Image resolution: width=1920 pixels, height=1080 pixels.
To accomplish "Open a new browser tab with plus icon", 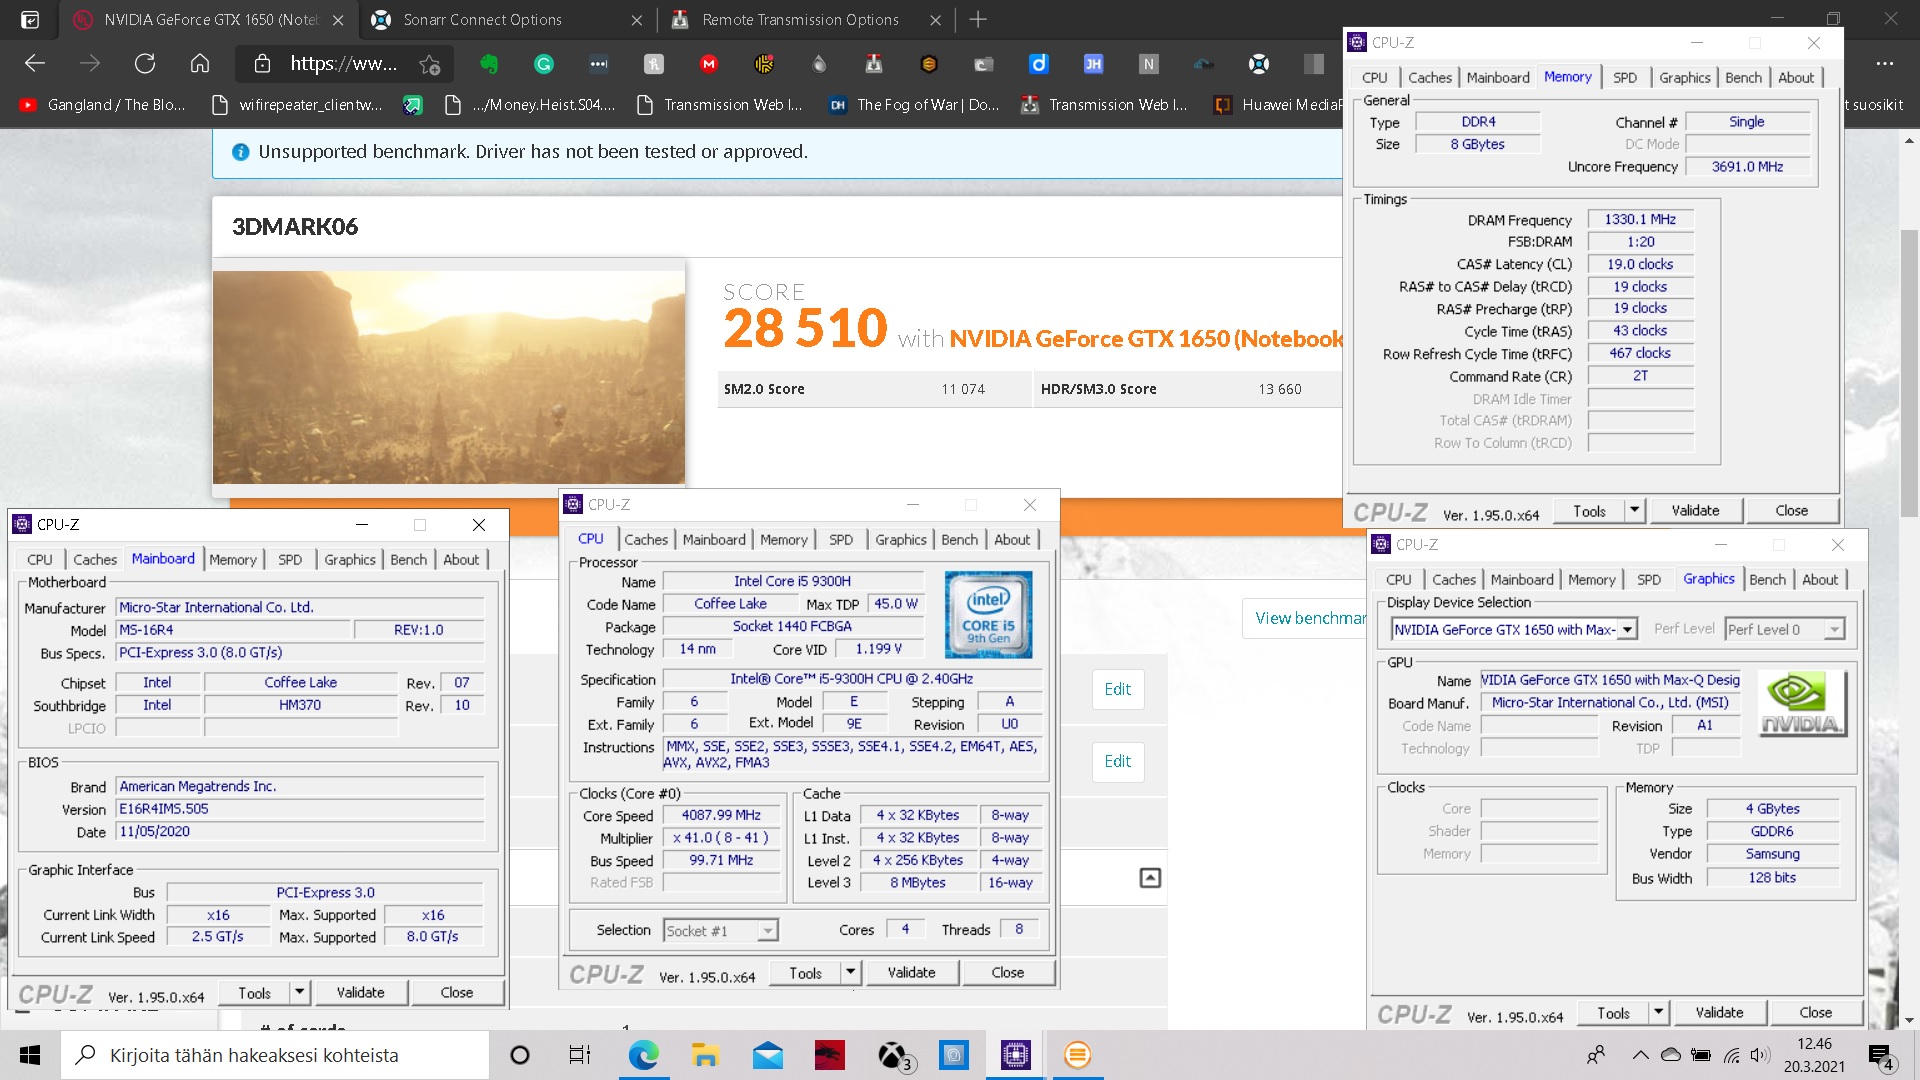I will point(978,19).
